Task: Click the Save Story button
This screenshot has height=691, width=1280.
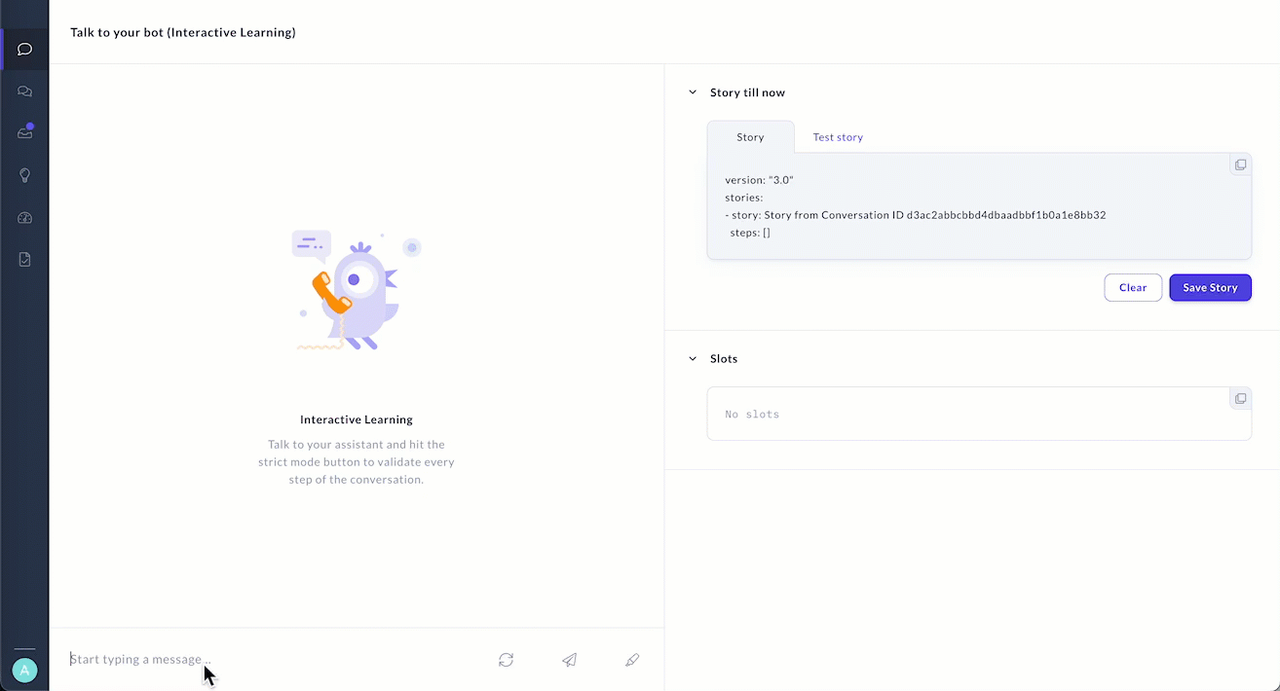Action: 1210,288
